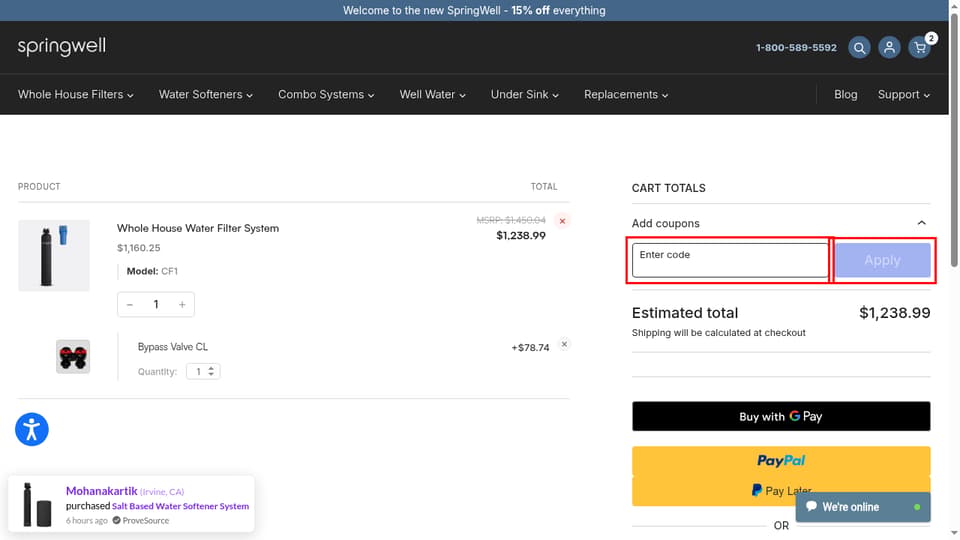Increase Whole House Filter quantity with plus

[x=182, y=304]
